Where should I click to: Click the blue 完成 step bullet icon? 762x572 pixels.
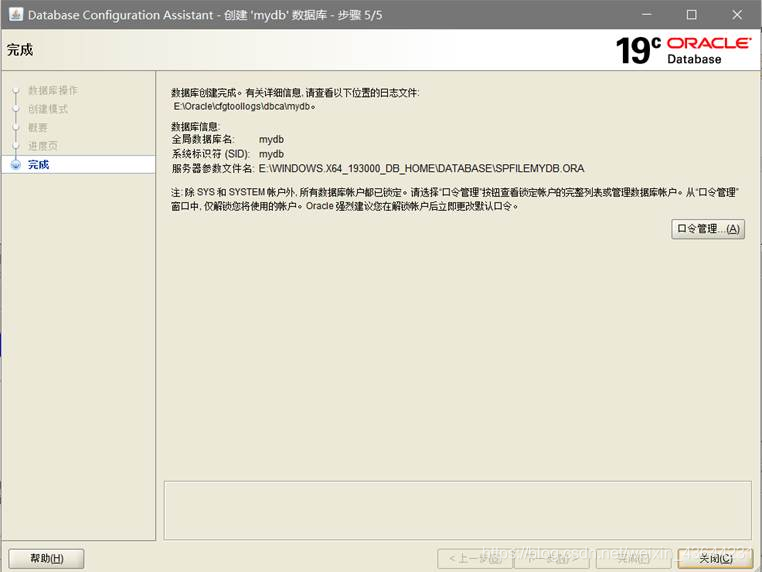coord(16,165)
